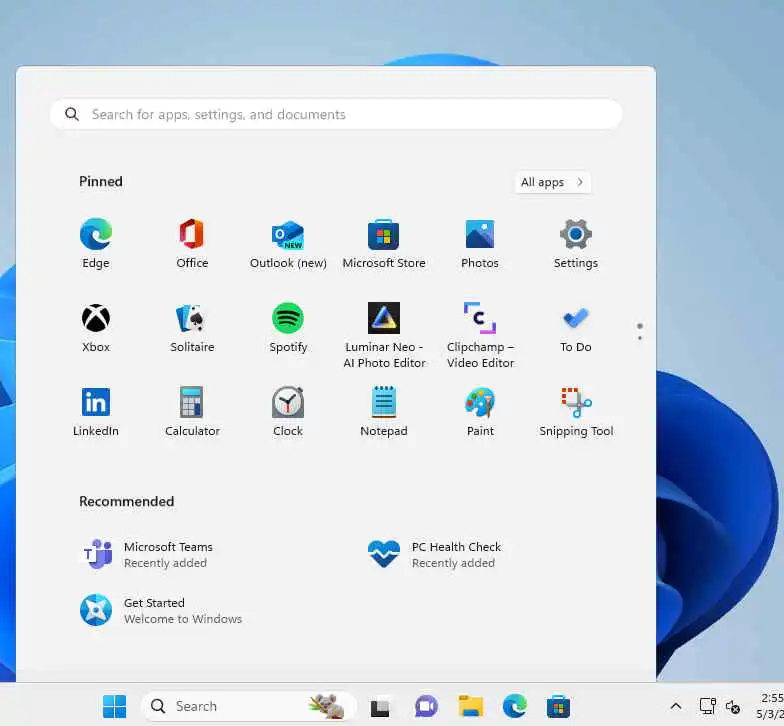The image size is (784, 726).
Task: Launch the Clock app
Action: [x=288, y=412]
